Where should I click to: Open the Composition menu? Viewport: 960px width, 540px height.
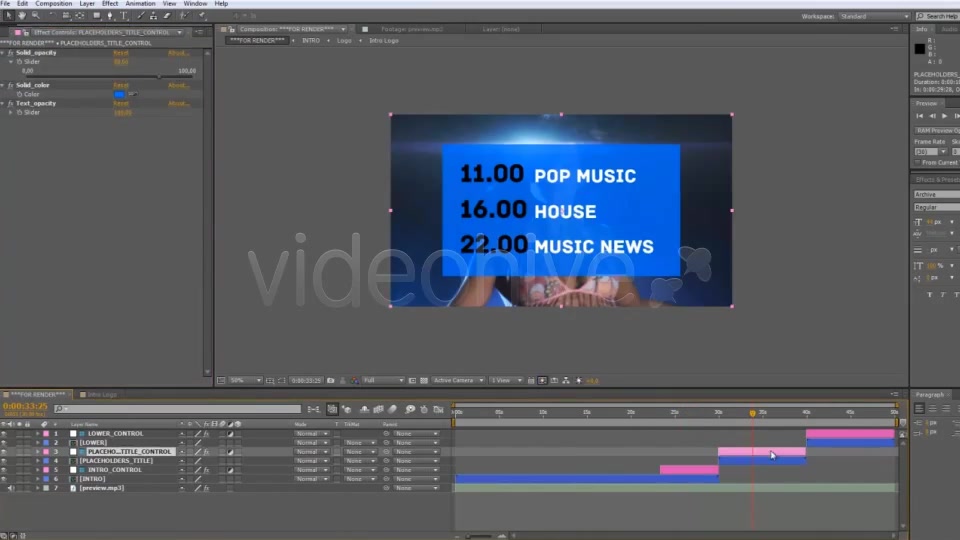[x=53, y=4]
